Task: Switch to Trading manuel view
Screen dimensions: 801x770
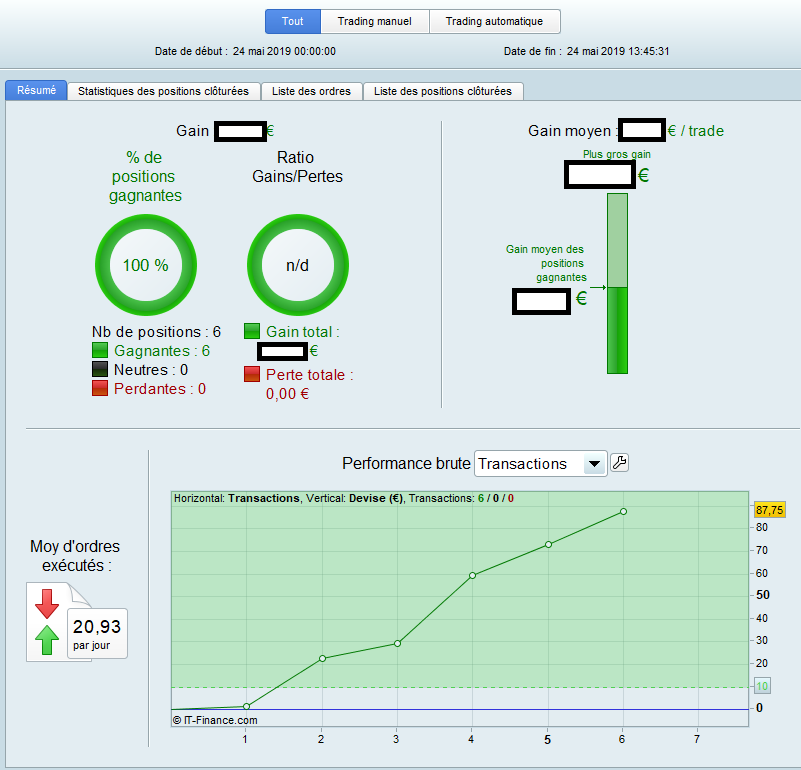Action: click(x=375, y=21)
